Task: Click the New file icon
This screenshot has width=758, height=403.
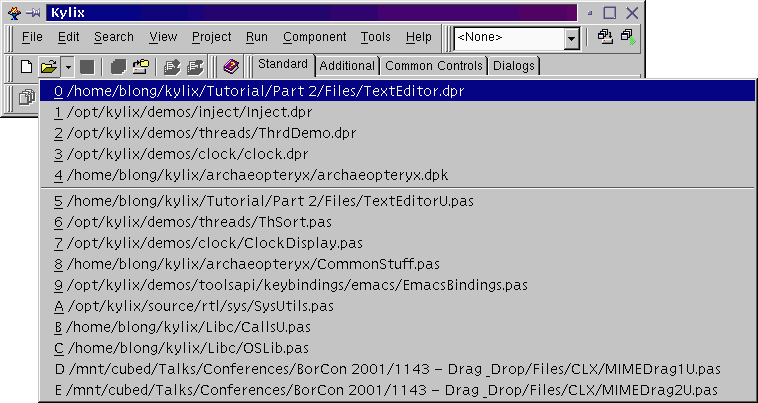Action: coord(27,67)
